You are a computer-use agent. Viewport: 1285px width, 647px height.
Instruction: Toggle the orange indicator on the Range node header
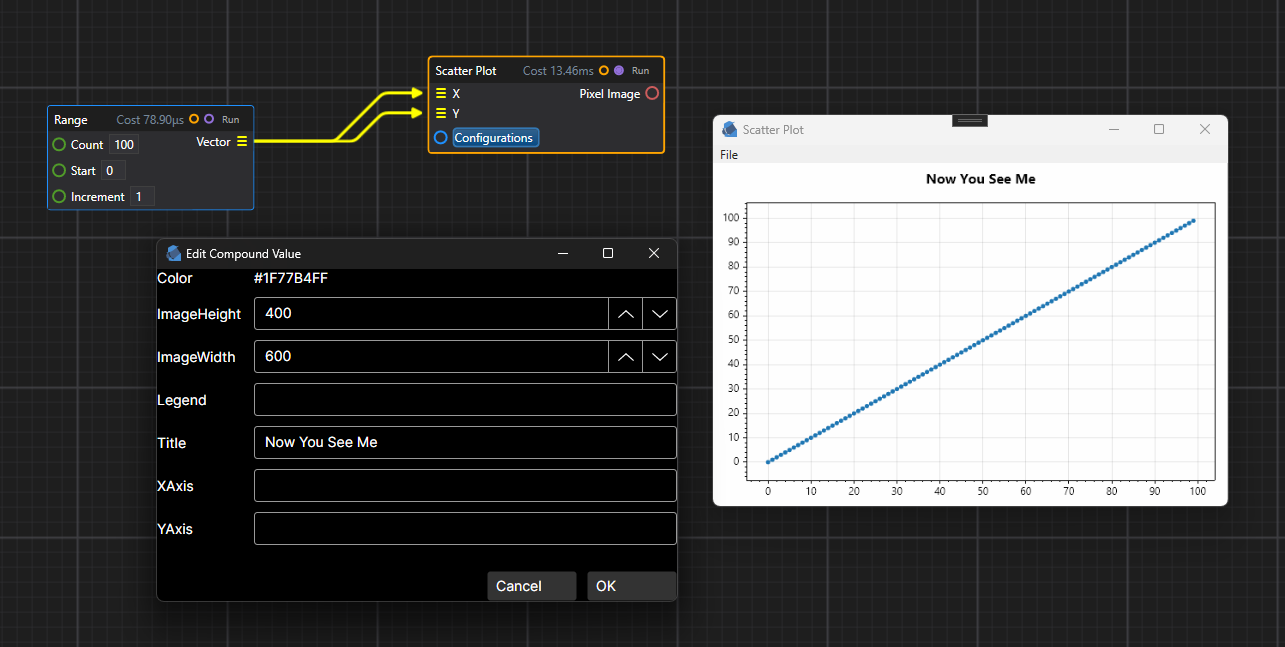[x=195, y=118]
